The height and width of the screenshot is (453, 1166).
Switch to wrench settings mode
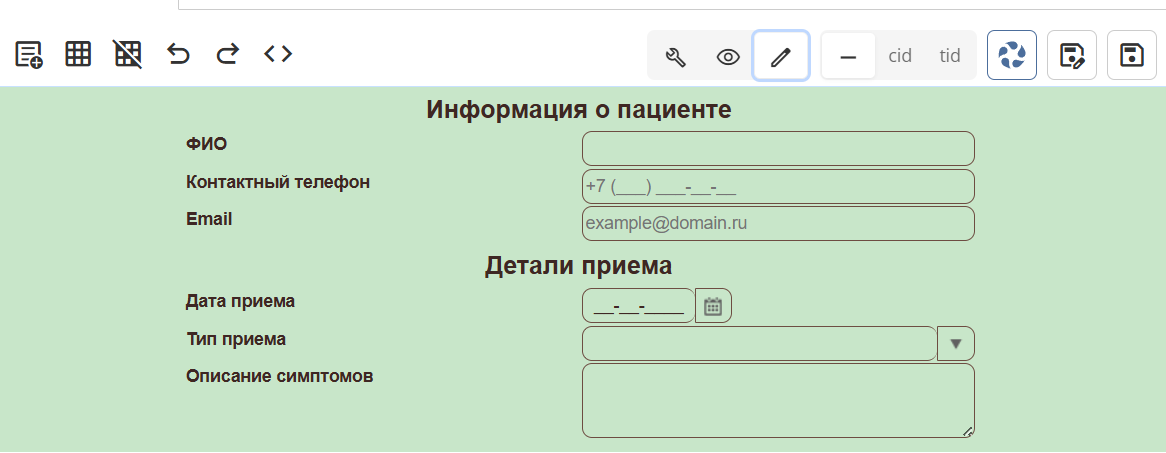[x=676, y=56]
